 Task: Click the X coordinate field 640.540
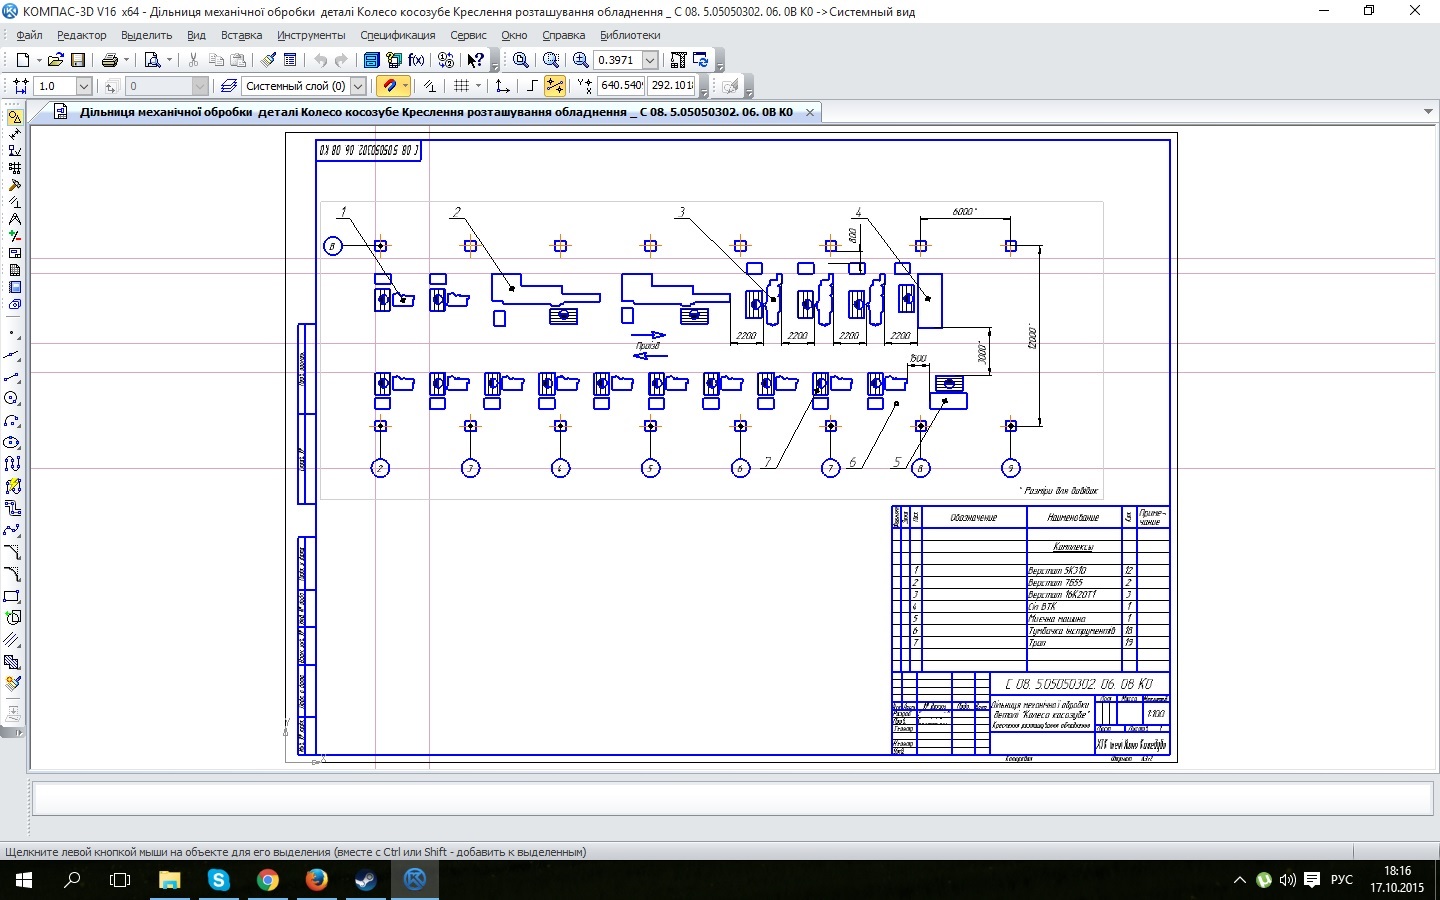pyautogui.click(x=622, y=86)
